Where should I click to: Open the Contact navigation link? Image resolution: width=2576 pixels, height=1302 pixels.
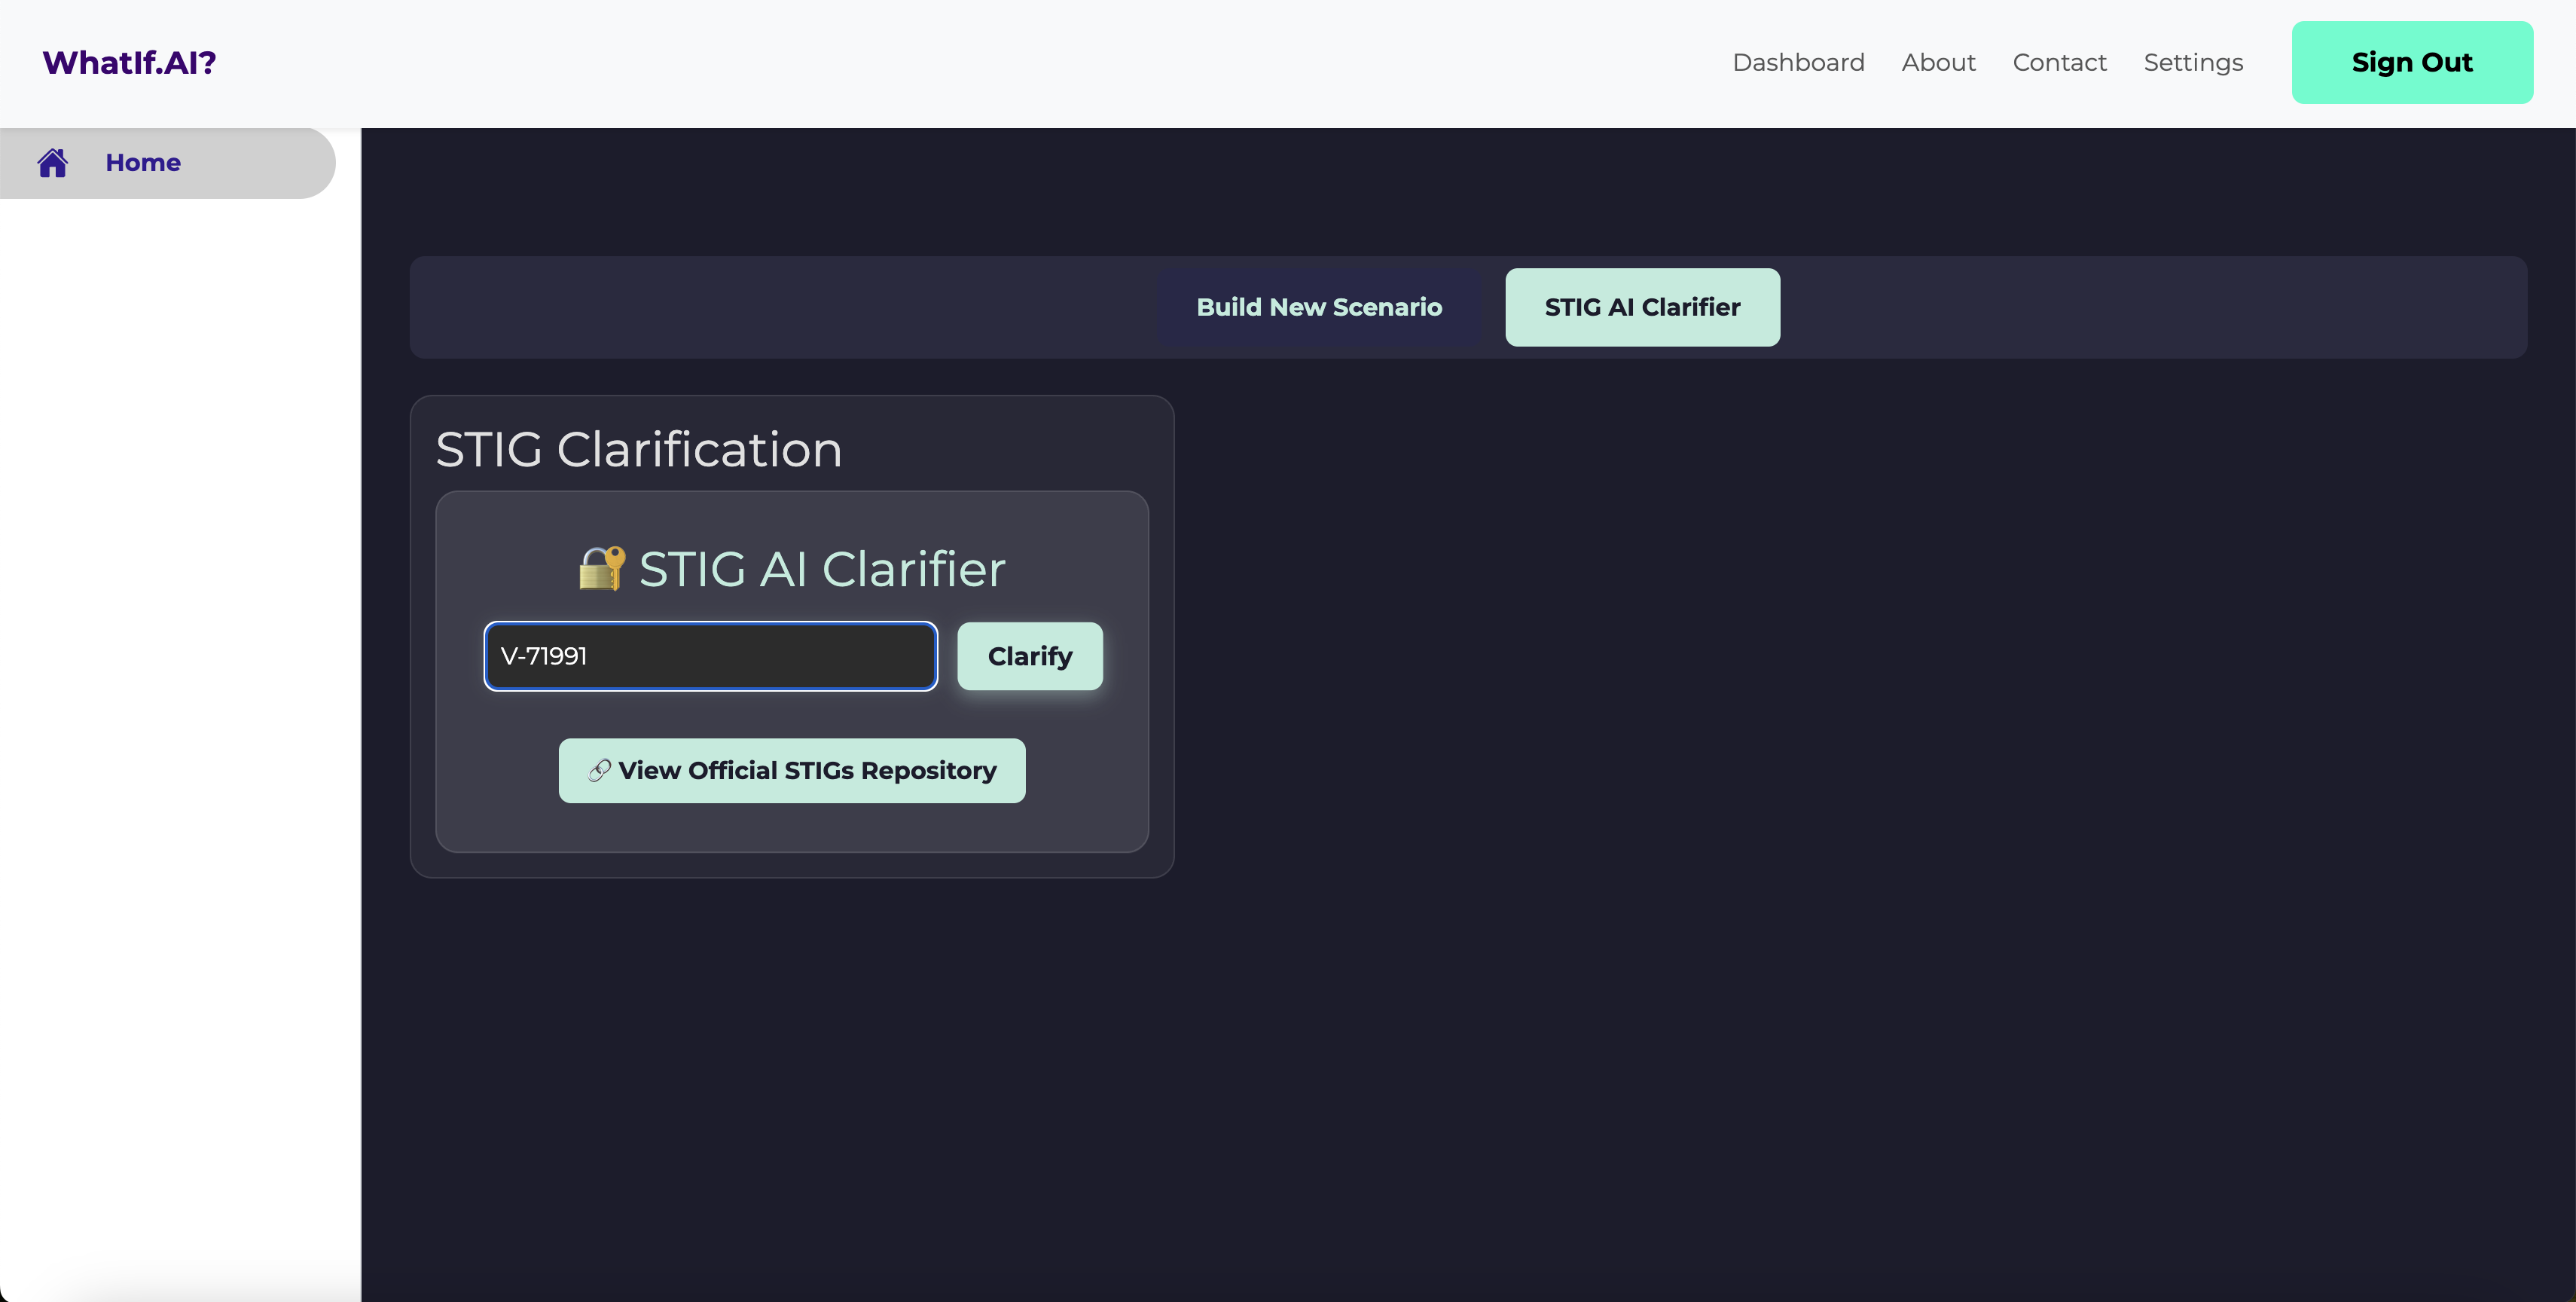pyautogui.click(x=2059, y=62)
